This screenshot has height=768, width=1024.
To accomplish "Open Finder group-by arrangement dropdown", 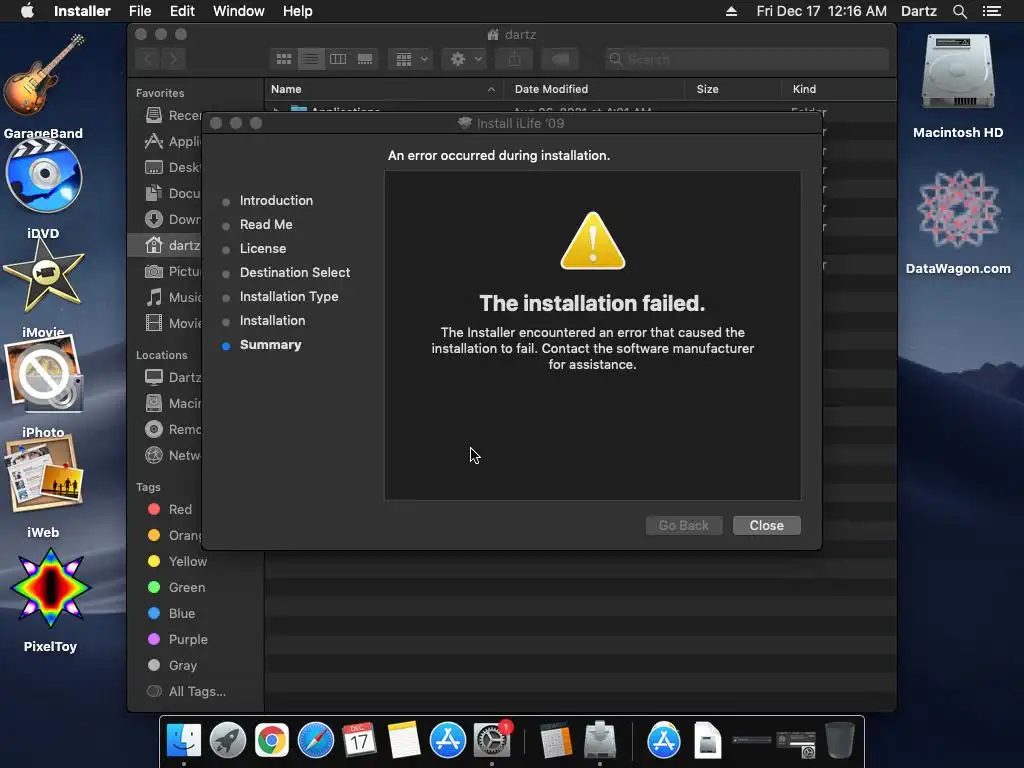I will (411, 59).
